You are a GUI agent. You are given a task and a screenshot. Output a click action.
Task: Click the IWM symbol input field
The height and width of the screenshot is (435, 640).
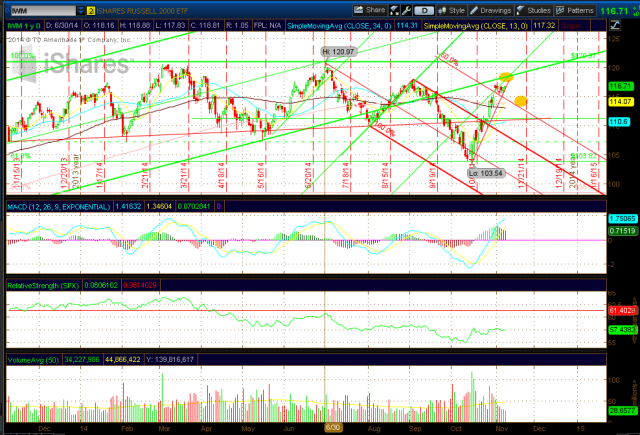pos(43,11)
